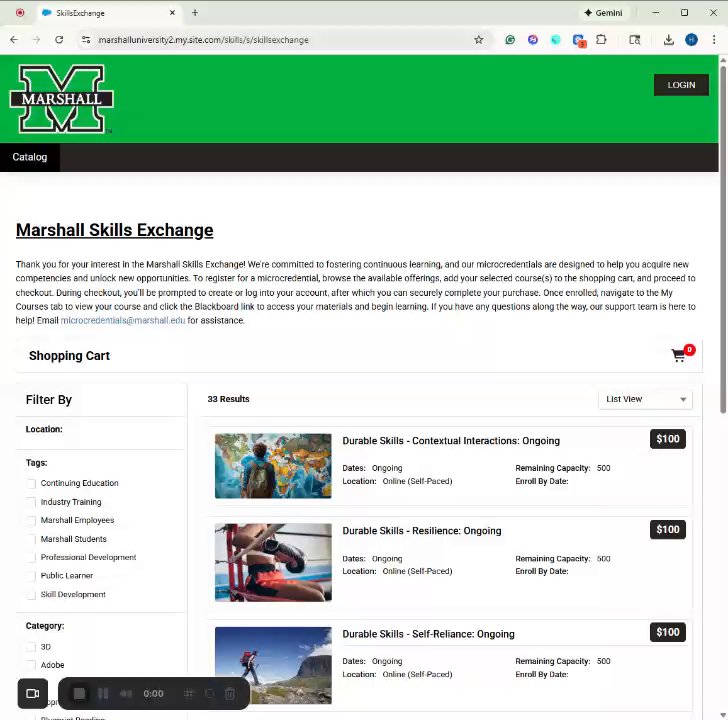The image size is (728, 720).
Task: Check the Marshall Students tag
Action: (x=31, y=539)
